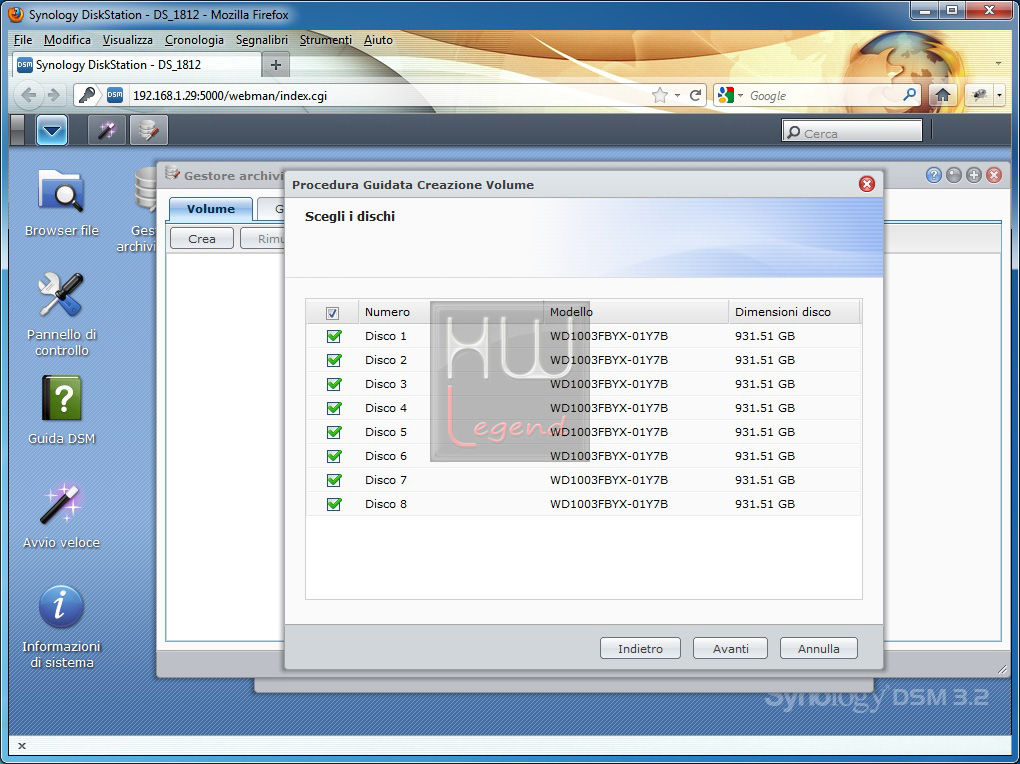Close the Volume Creation wizard dialog
Screen dimensions: 1020x764
866,184
